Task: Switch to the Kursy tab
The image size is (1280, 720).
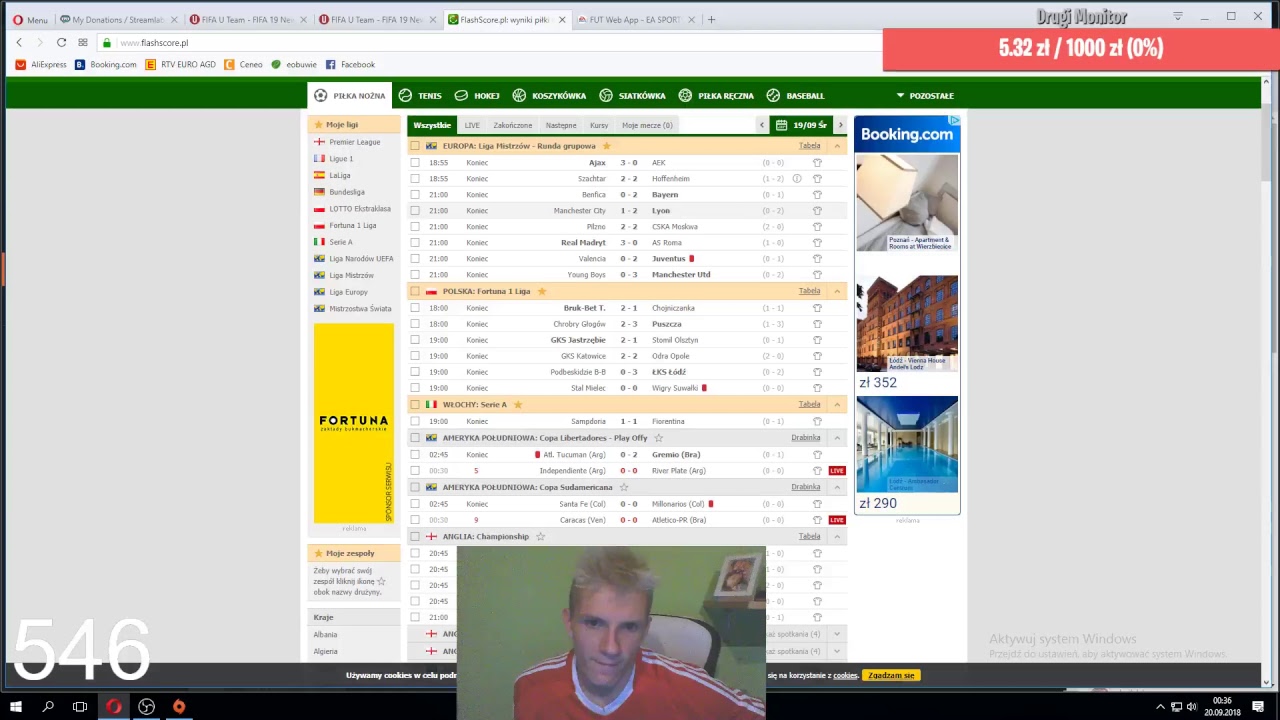Action: tap(599, 125)
